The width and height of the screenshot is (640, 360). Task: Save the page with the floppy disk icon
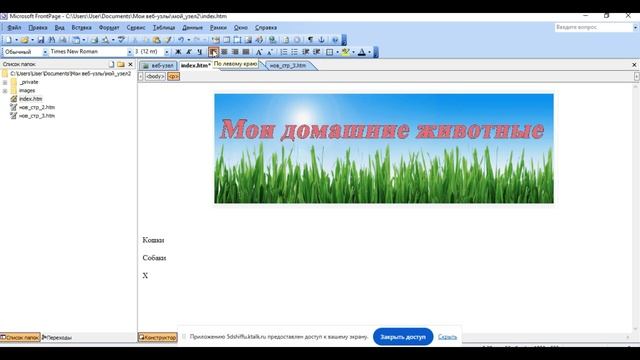click(x=41, y=40)
